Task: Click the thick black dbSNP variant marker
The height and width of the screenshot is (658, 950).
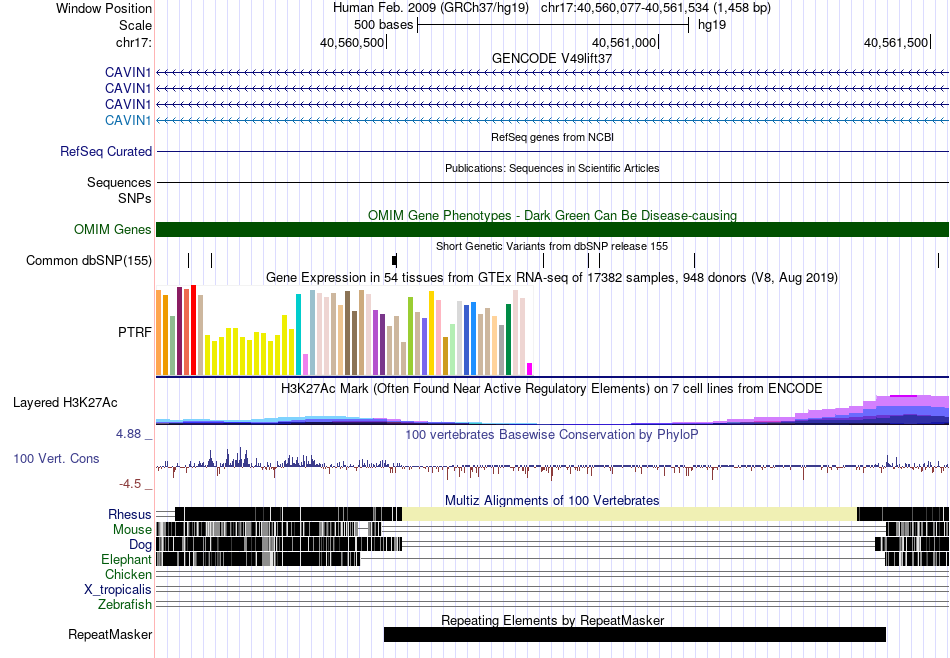Action: click(394, 261)
